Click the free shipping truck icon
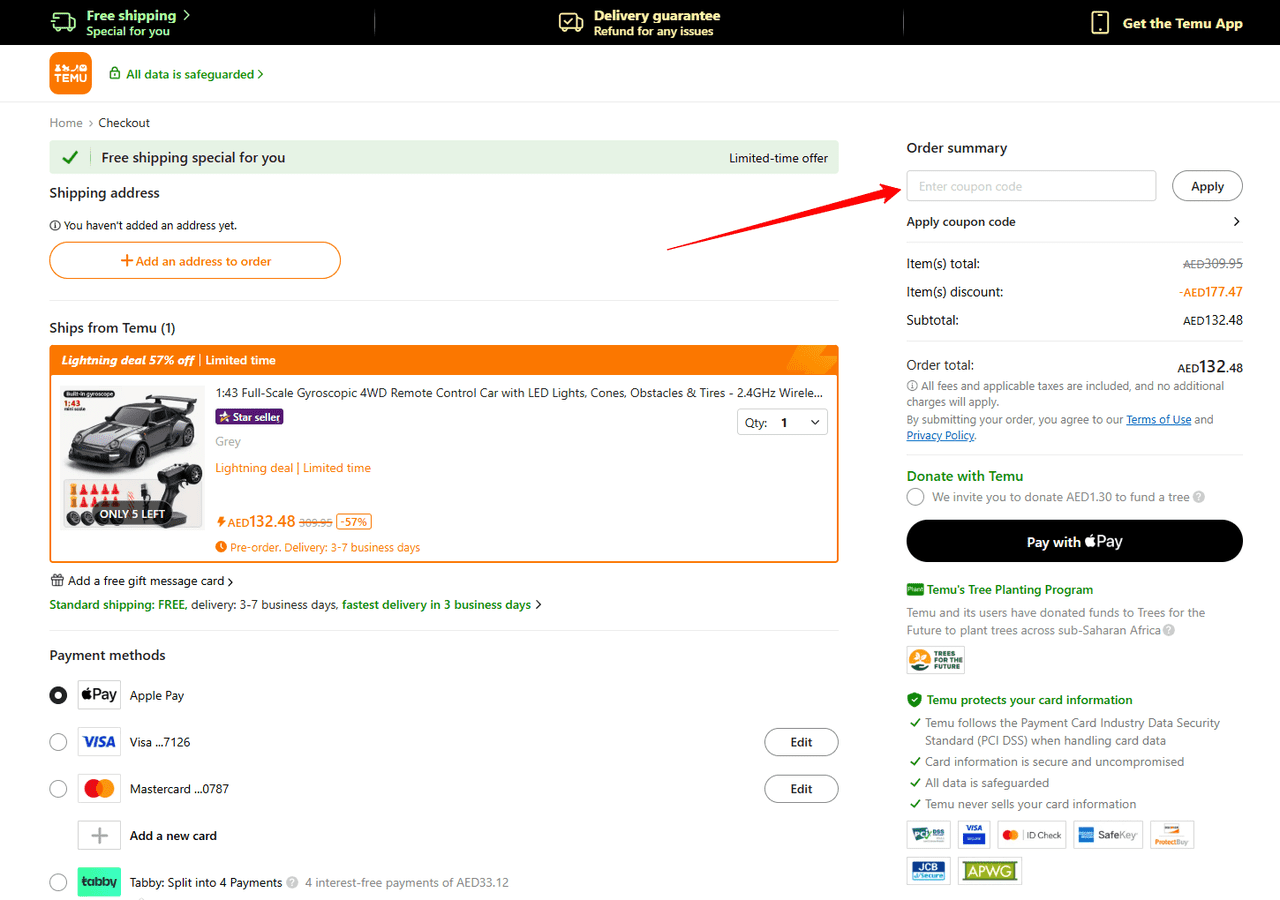Viewport: 1280px width, 900px height. click(64, 22)
